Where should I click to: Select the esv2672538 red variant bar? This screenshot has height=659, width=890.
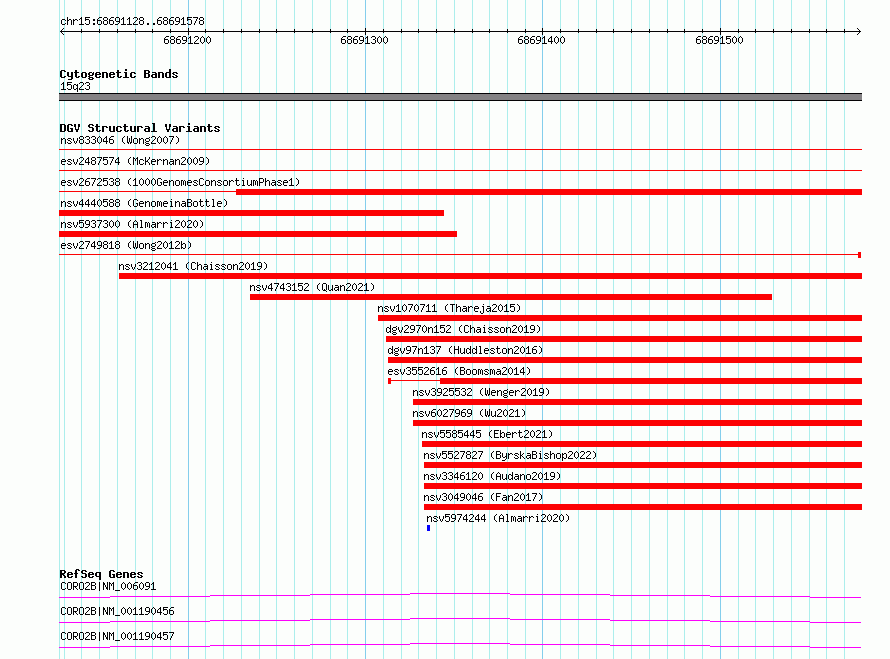point(549,192)
